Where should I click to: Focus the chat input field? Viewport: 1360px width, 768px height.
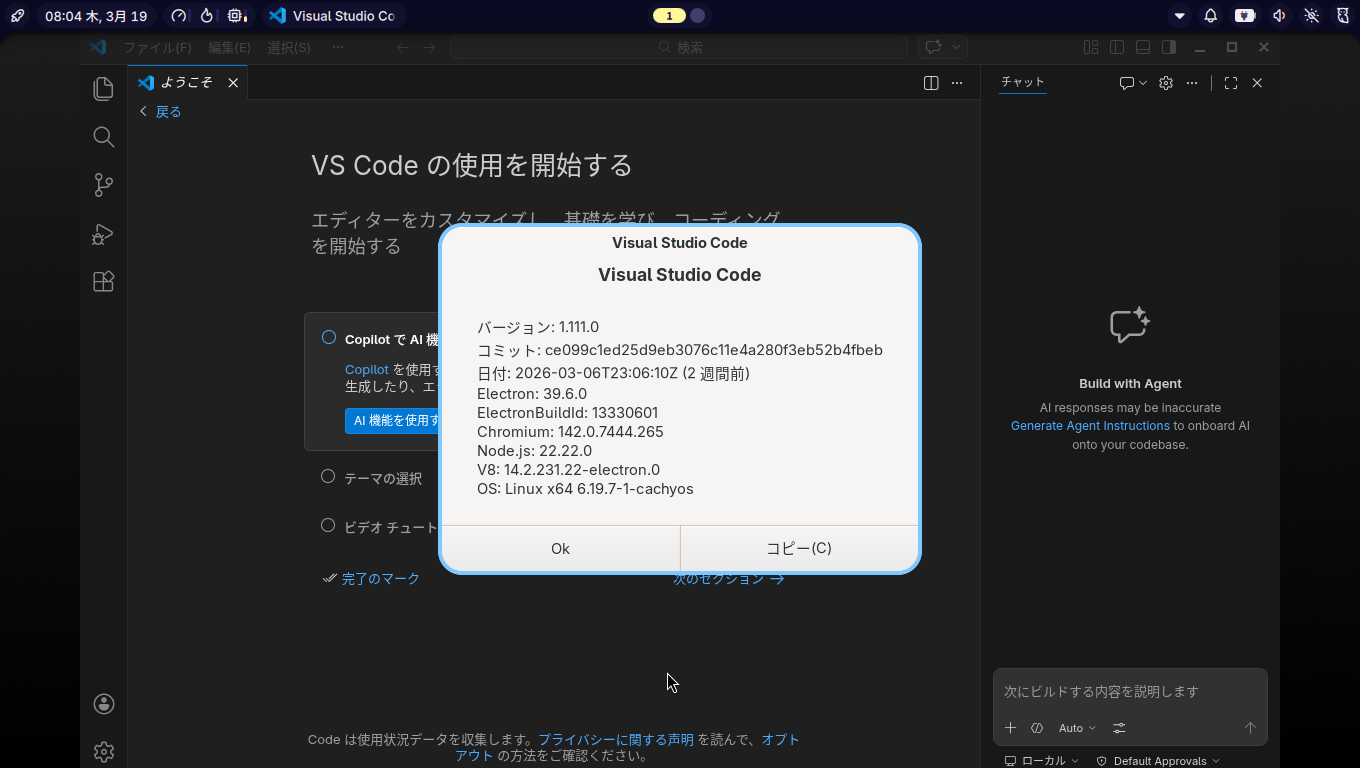[1130, 691]
